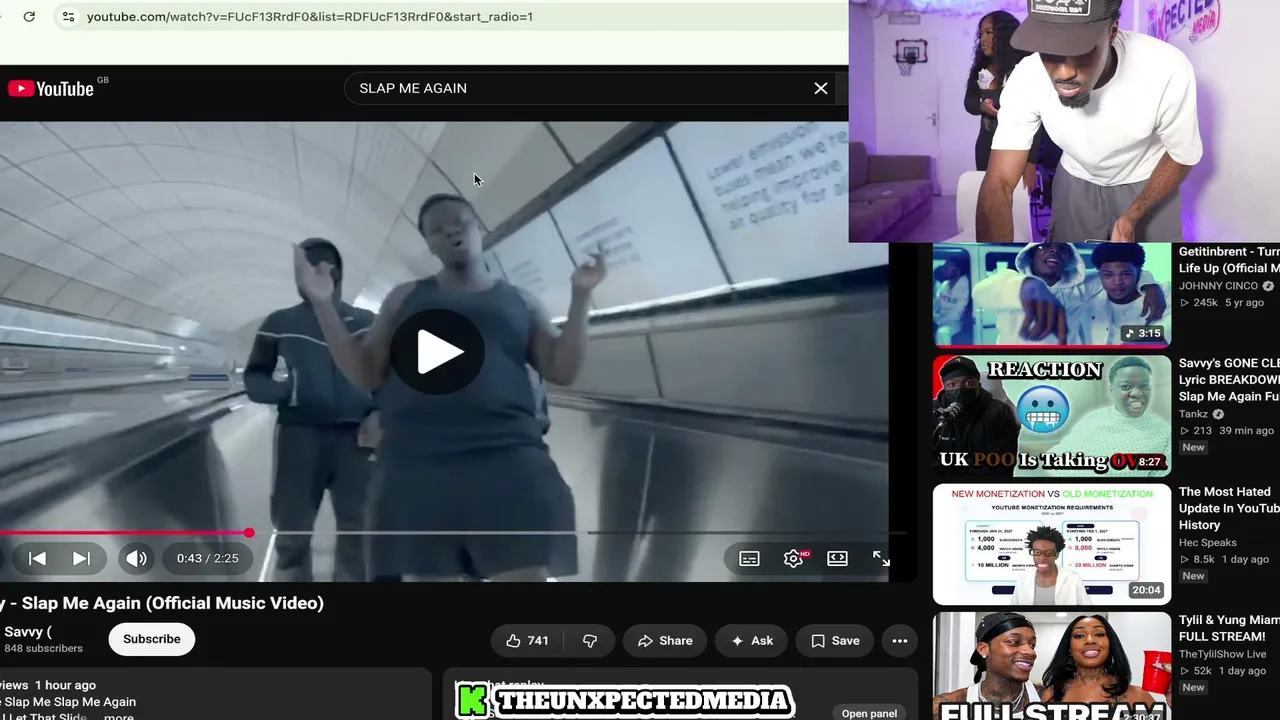The height and width of the screenshot is (720, 1280).
Task: Open the Tylil & Yung Miami thumbnail
Action: coord(1052,666)
